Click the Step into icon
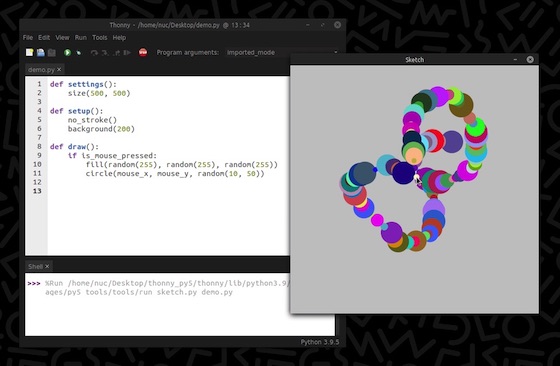The height and width of the screenshot is (366, 560). click(x=105, y=52)
